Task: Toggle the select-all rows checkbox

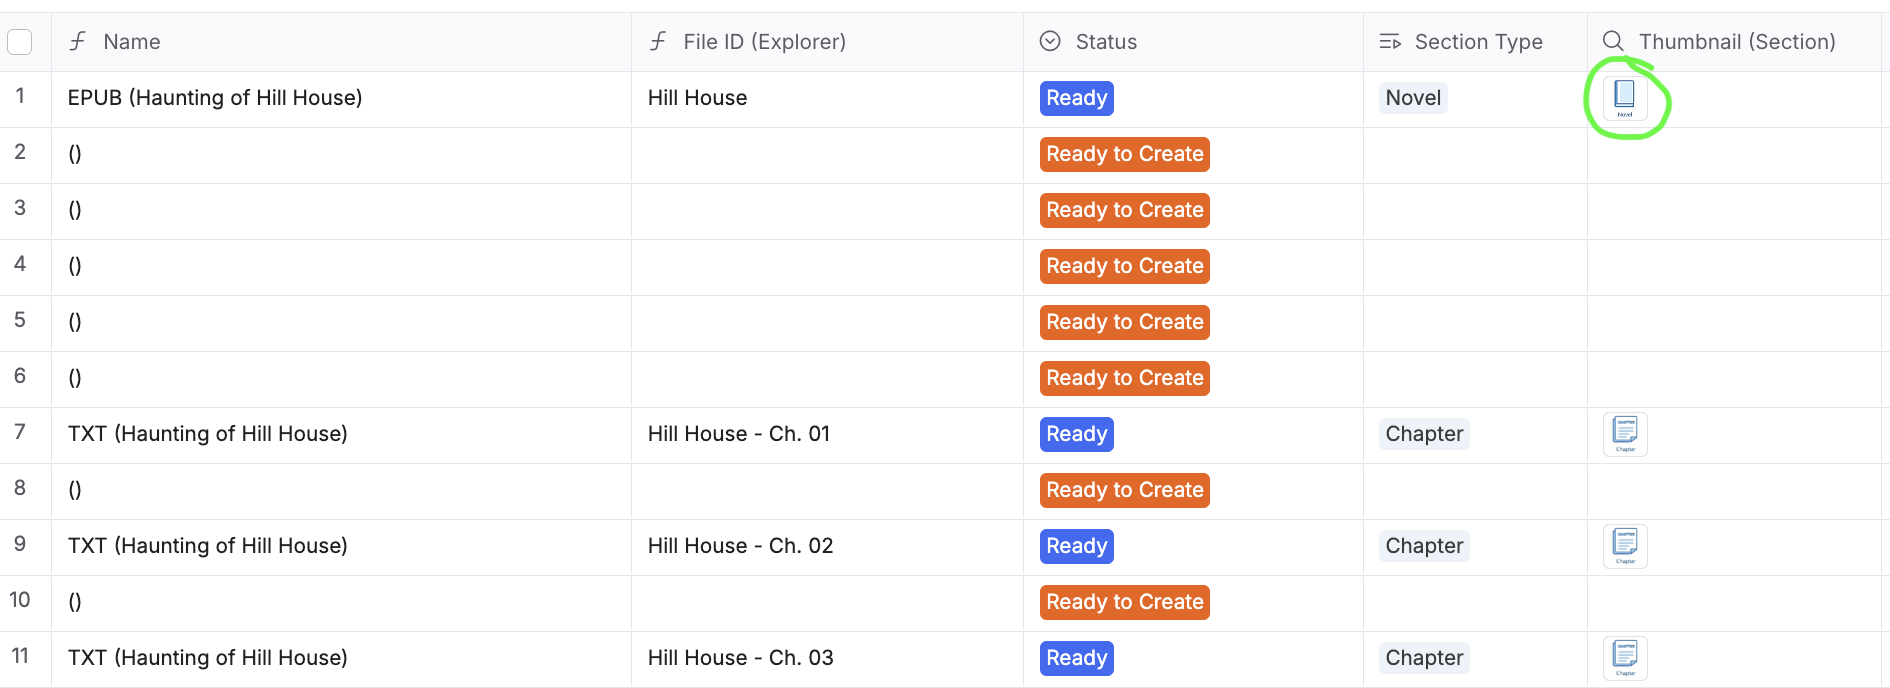Action: 20,42
